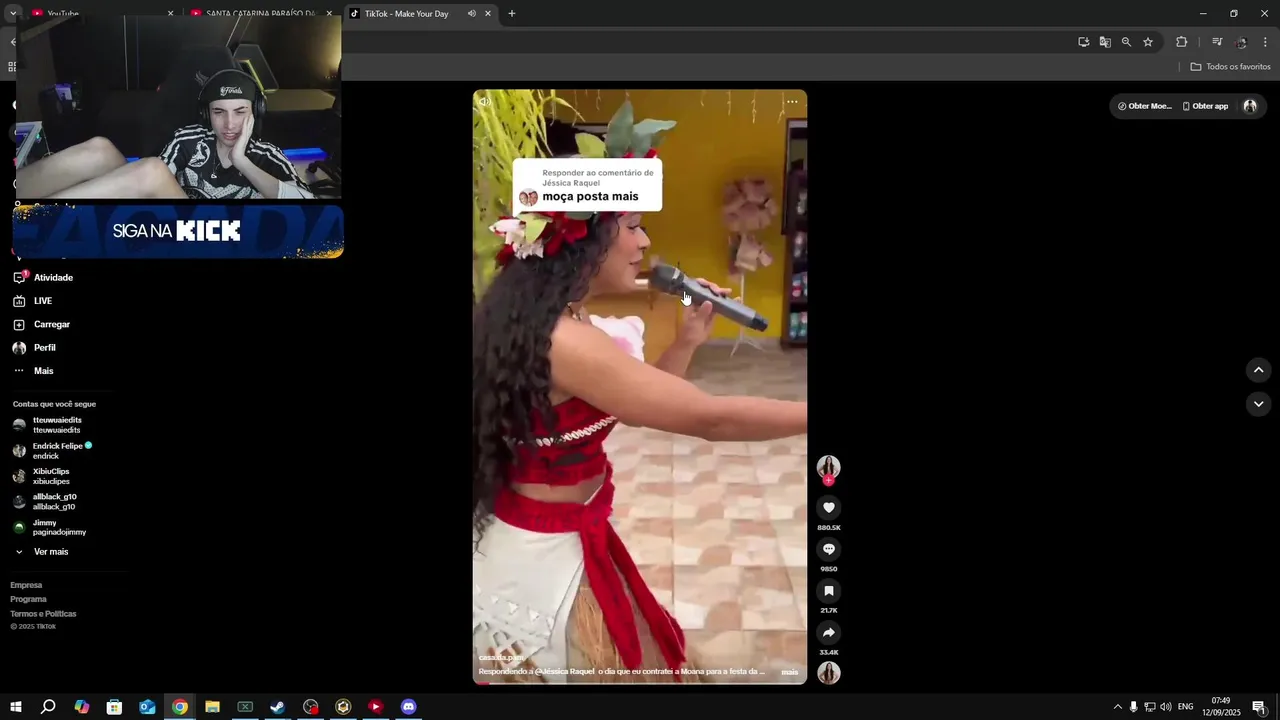
Task: Follow the creator with the red plus badge
Action: pos(828,481)
